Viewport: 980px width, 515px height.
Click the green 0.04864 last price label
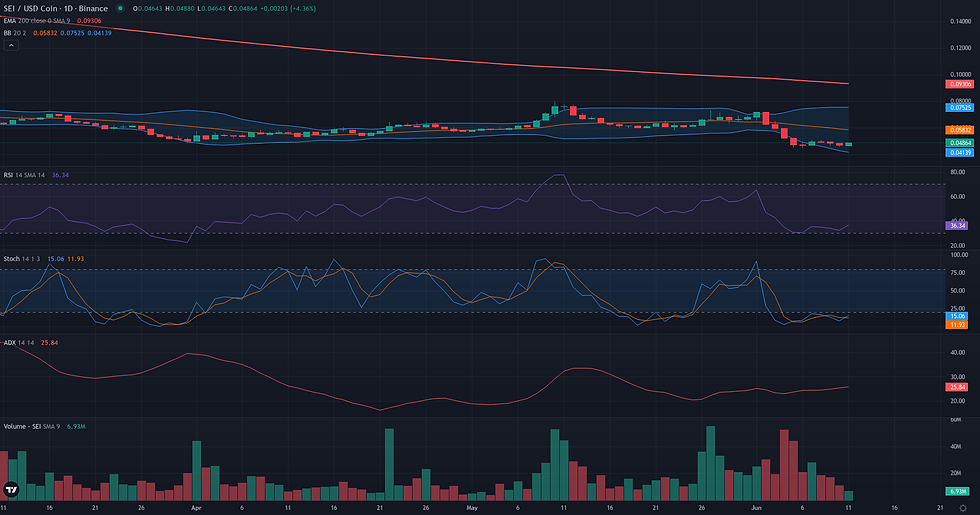[959, 143]
